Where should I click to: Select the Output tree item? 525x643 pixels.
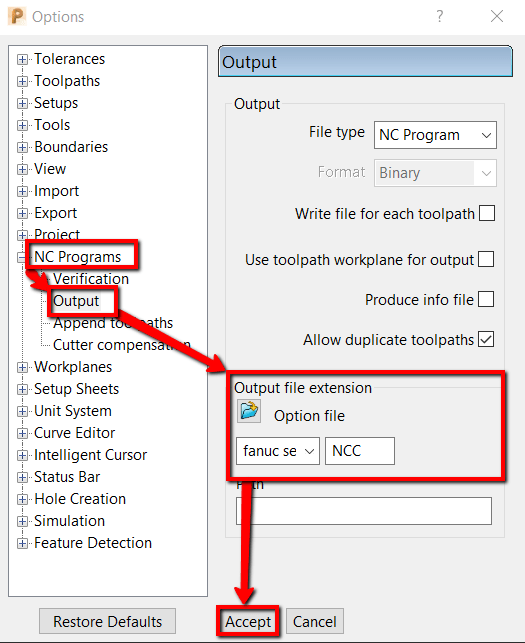pos(76,301)
